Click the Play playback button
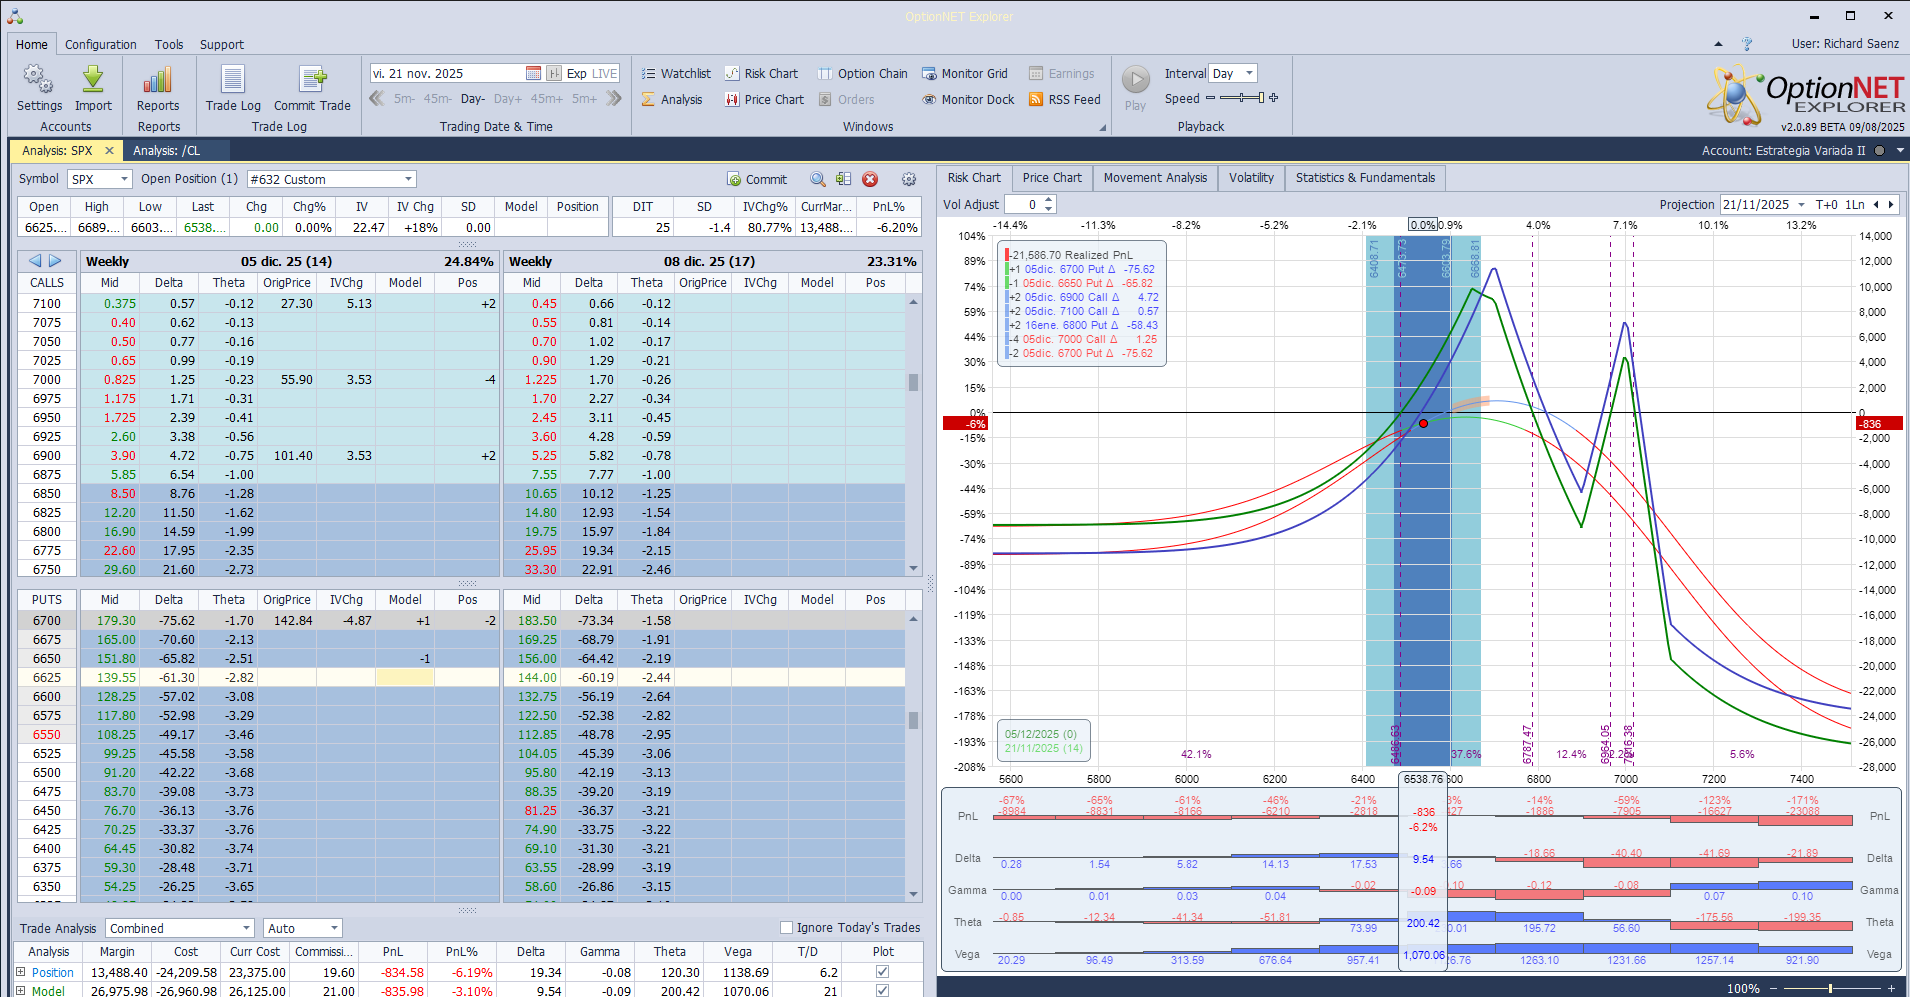This screenshot has height=997, width=1910. tap(1135, 80)
